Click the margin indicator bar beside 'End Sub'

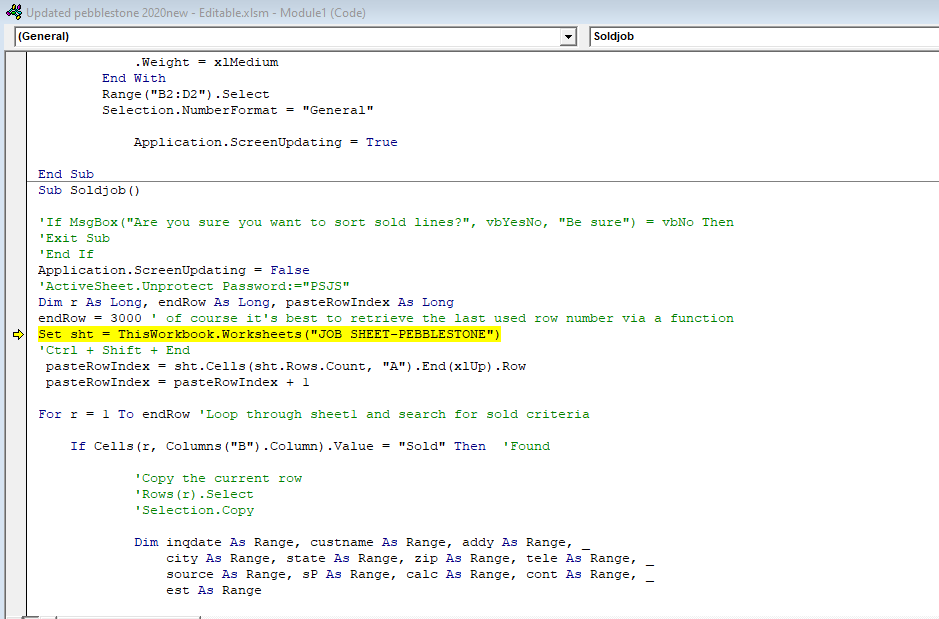pos(16,174)
